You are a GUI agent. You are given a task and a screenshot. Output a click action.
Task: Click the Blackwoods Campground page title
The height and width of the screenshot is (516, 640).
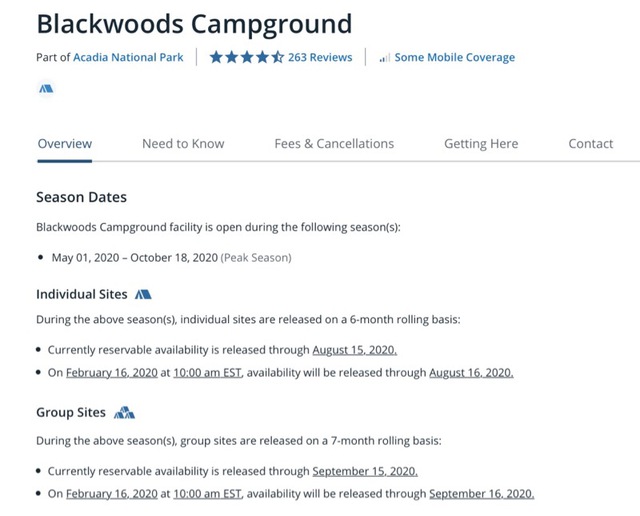click(194, 24)
